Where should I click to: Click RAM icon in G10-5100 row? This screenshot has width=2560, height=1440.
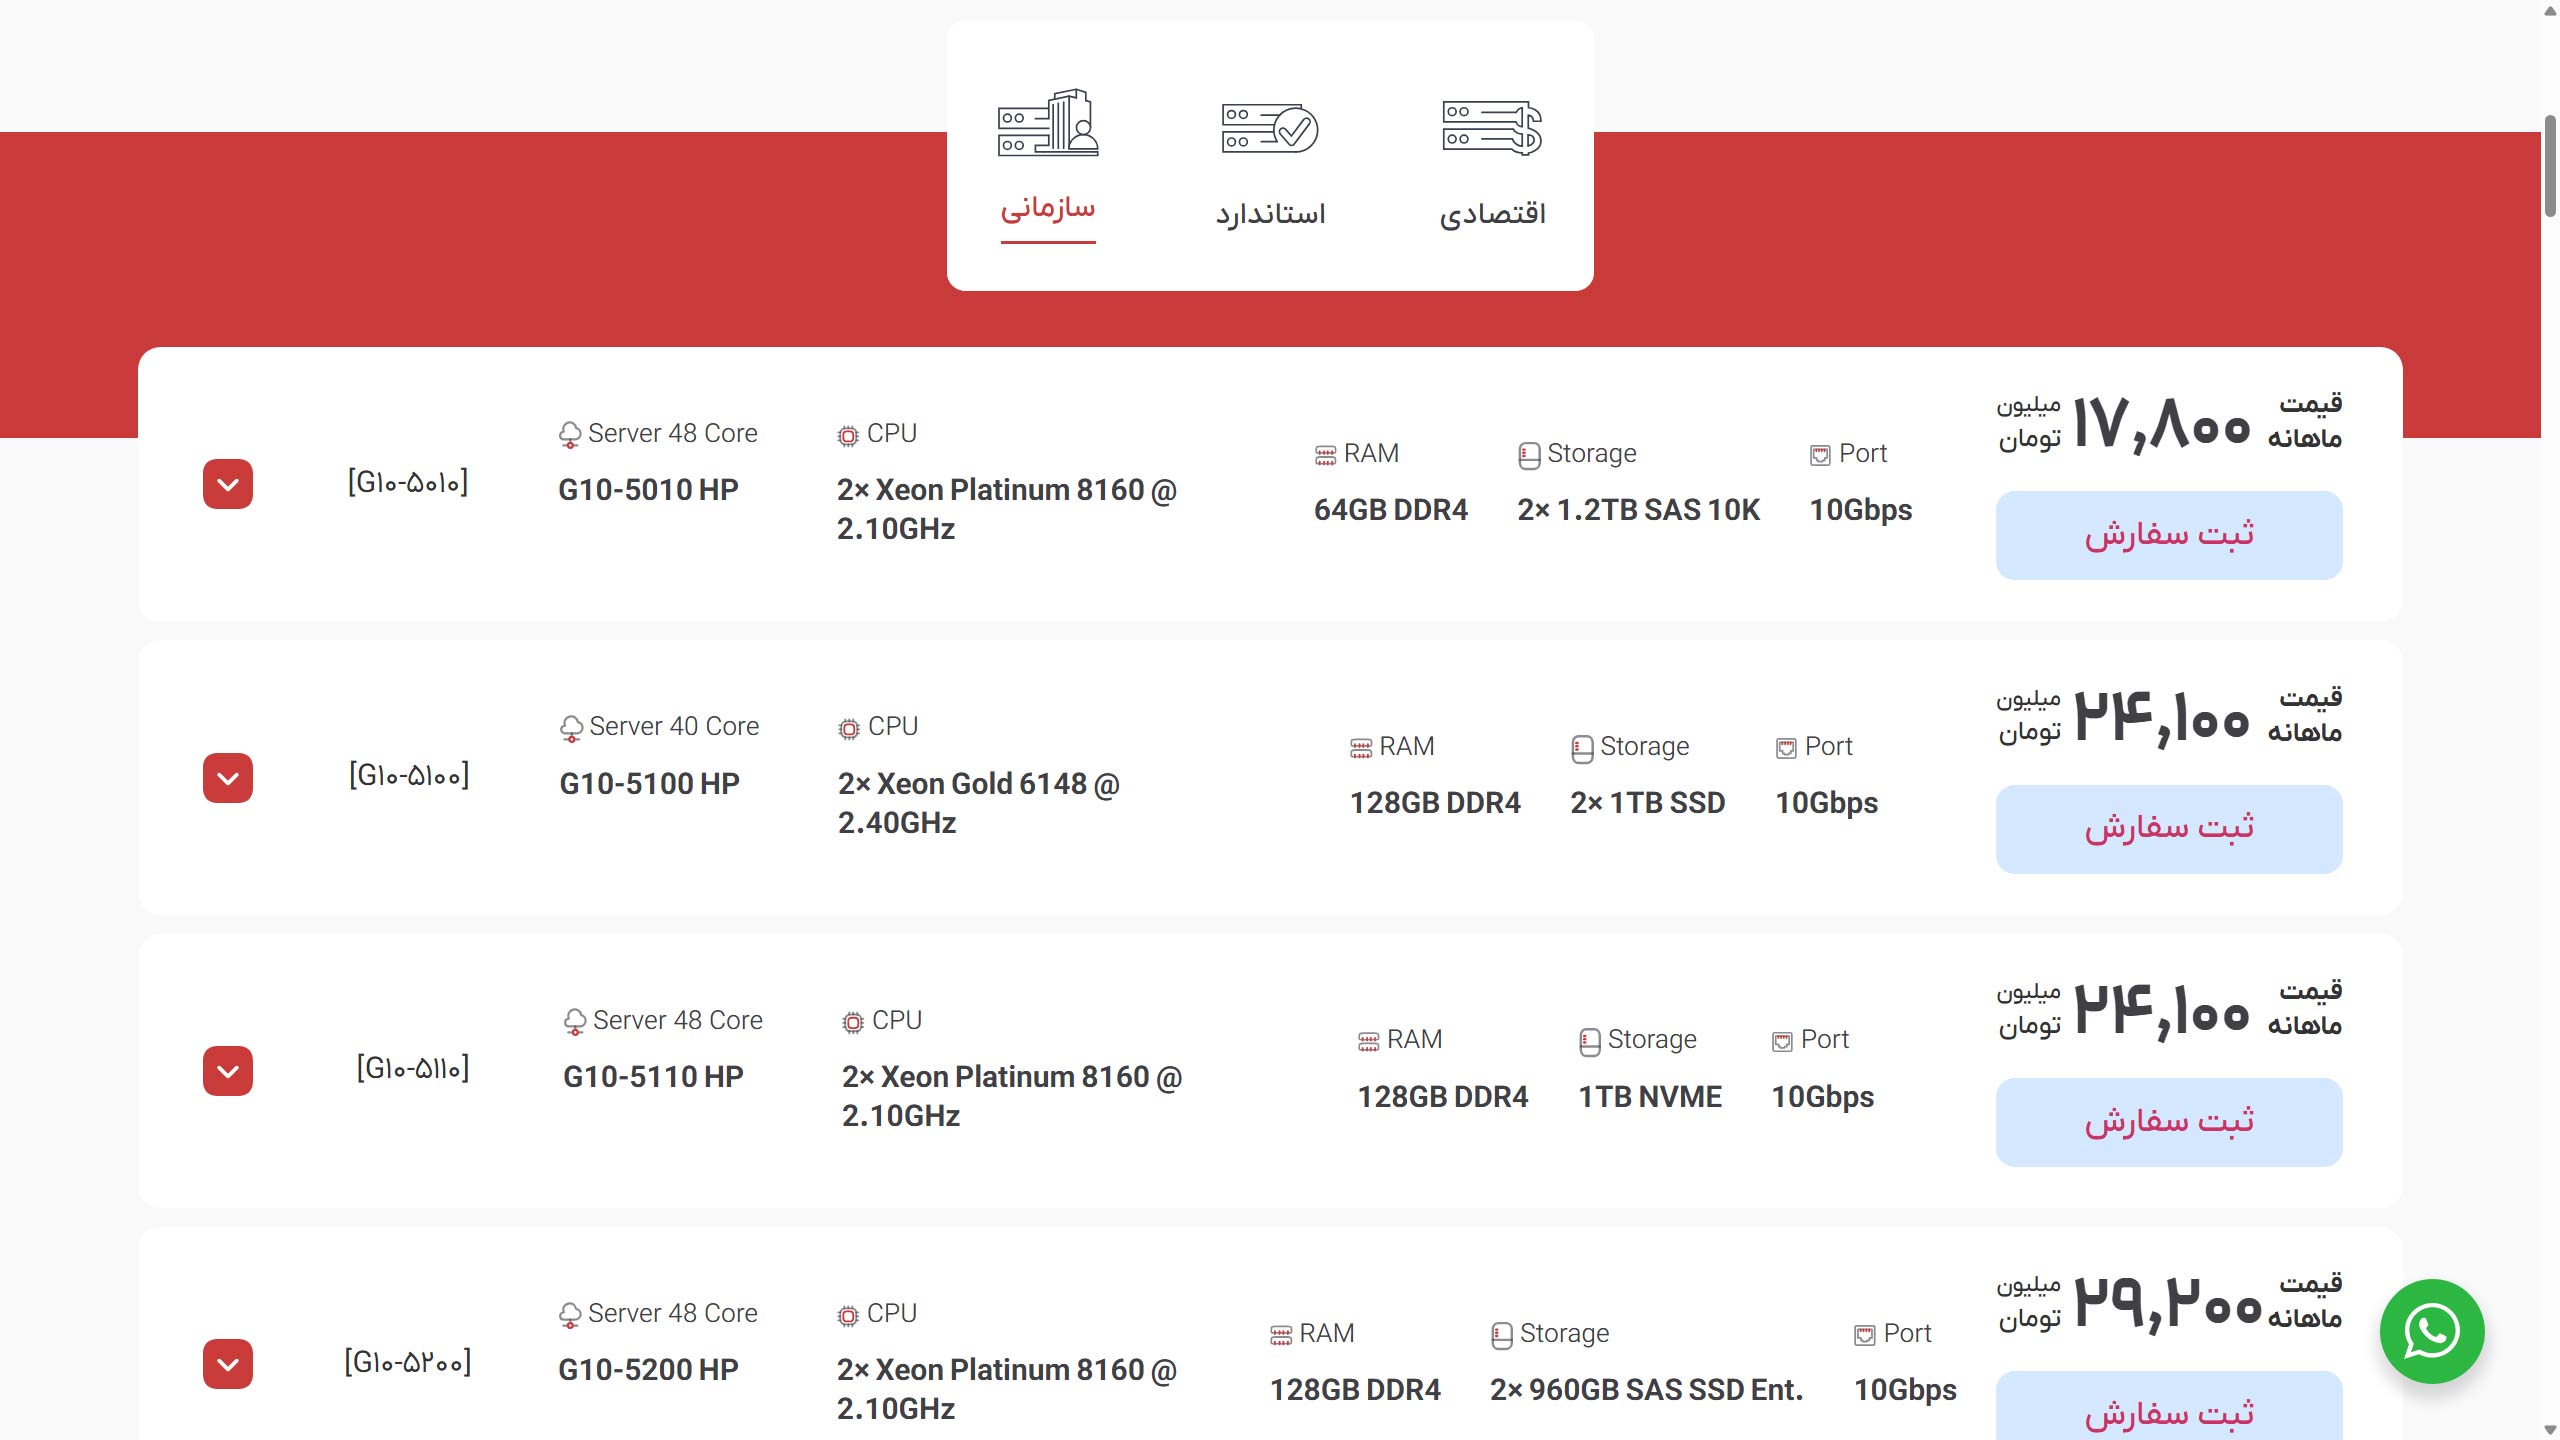(x=1361, y=749)
